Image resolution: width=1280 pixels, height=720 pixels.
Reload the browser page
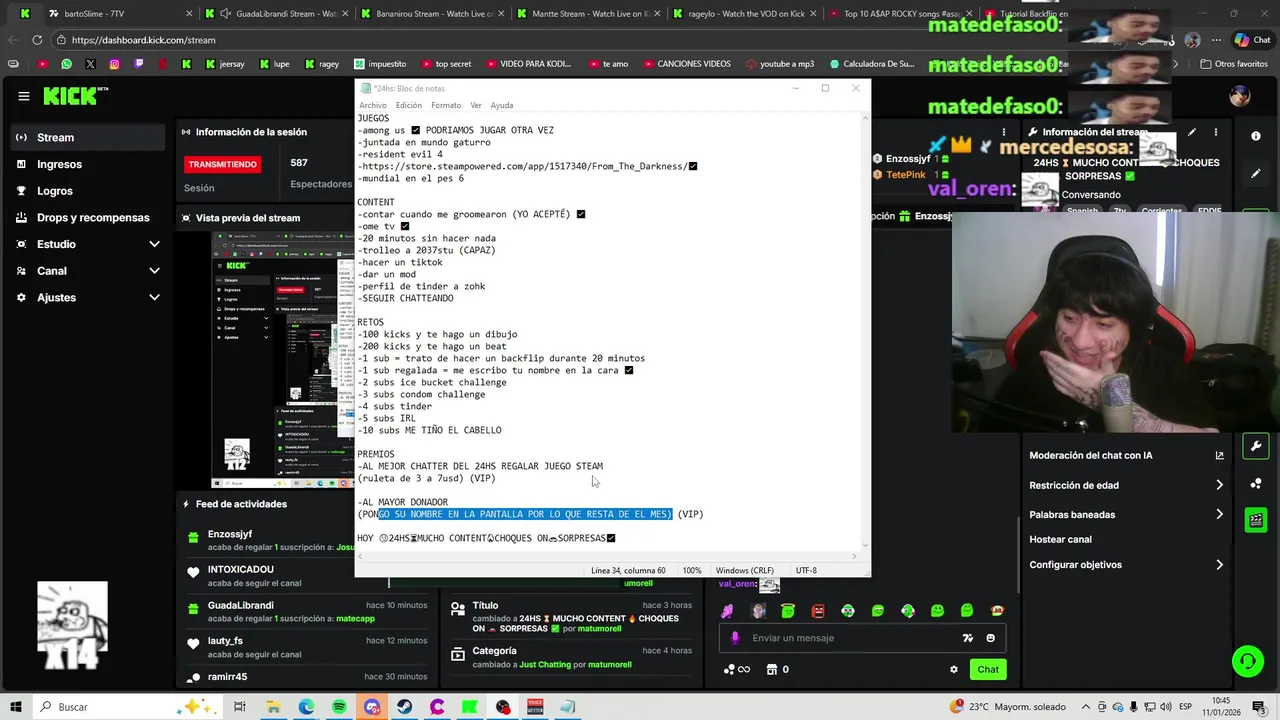point(37,40)
